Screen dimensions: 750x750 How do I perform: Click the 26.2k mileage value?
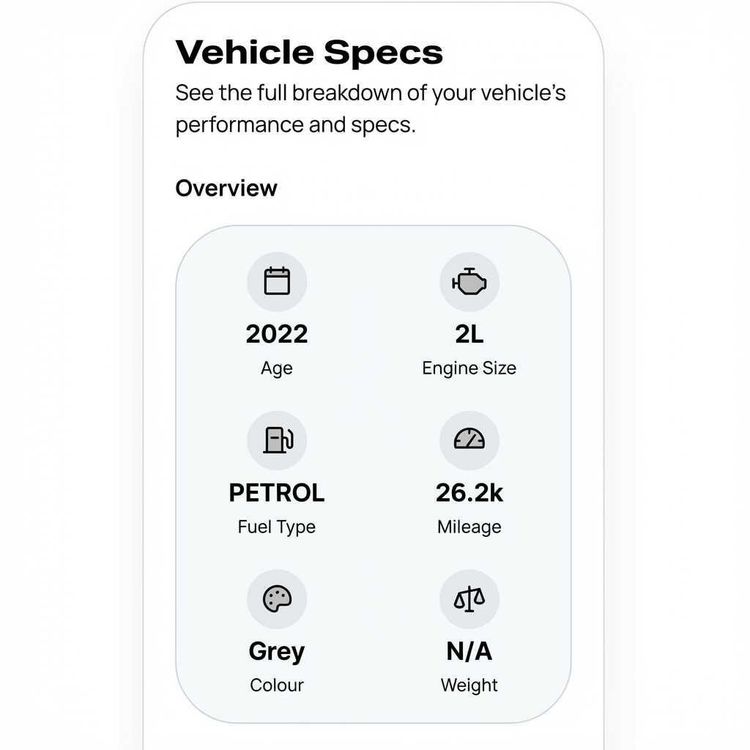[x=469, y=493]
